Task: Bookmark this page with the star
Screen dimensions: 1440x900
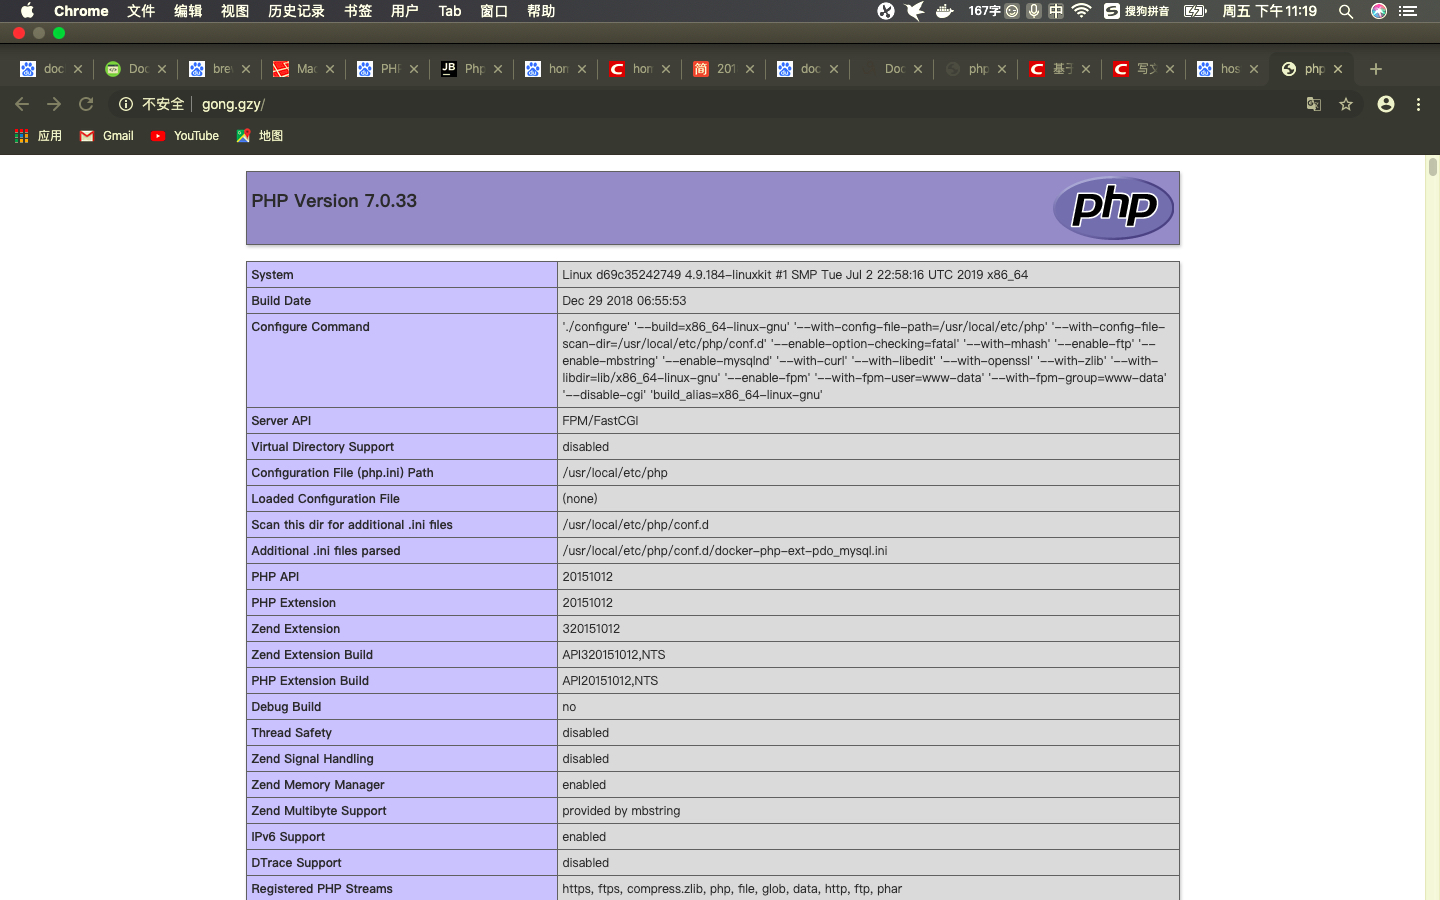Action: (x=1346, y=104)
